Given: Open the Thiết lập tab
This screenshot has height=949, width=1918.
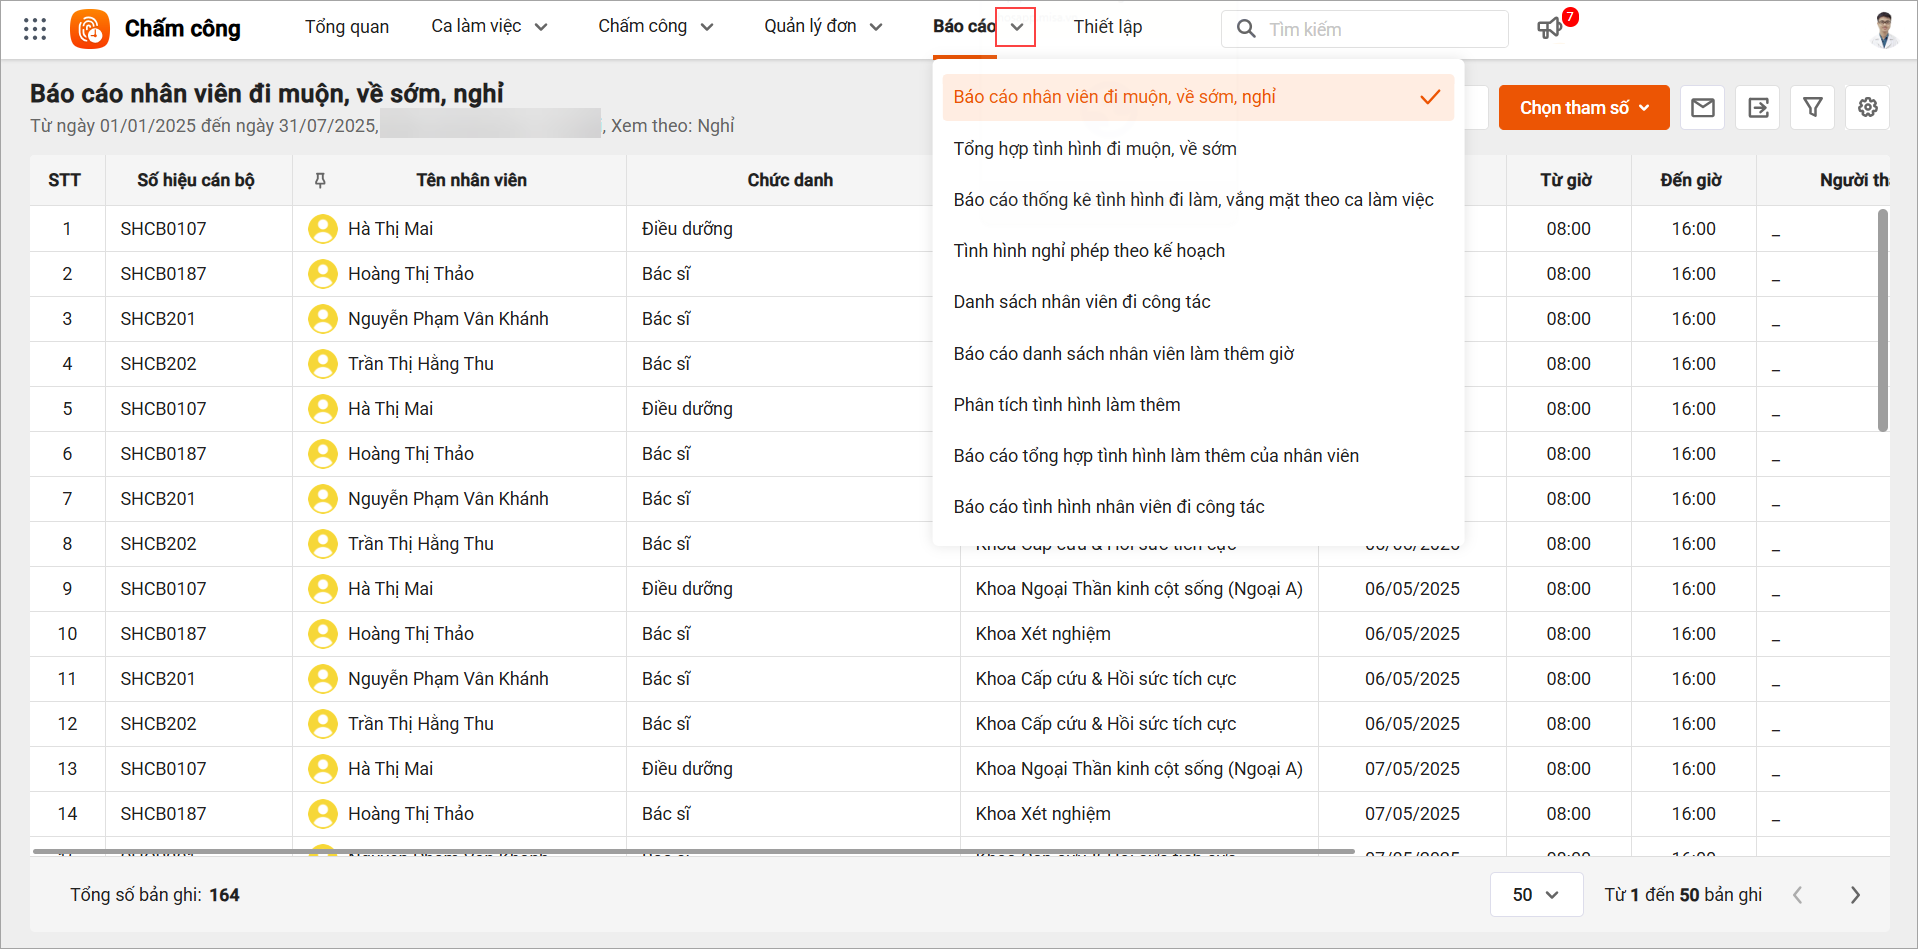Looking at the screenshot, I should [1107, 27].
